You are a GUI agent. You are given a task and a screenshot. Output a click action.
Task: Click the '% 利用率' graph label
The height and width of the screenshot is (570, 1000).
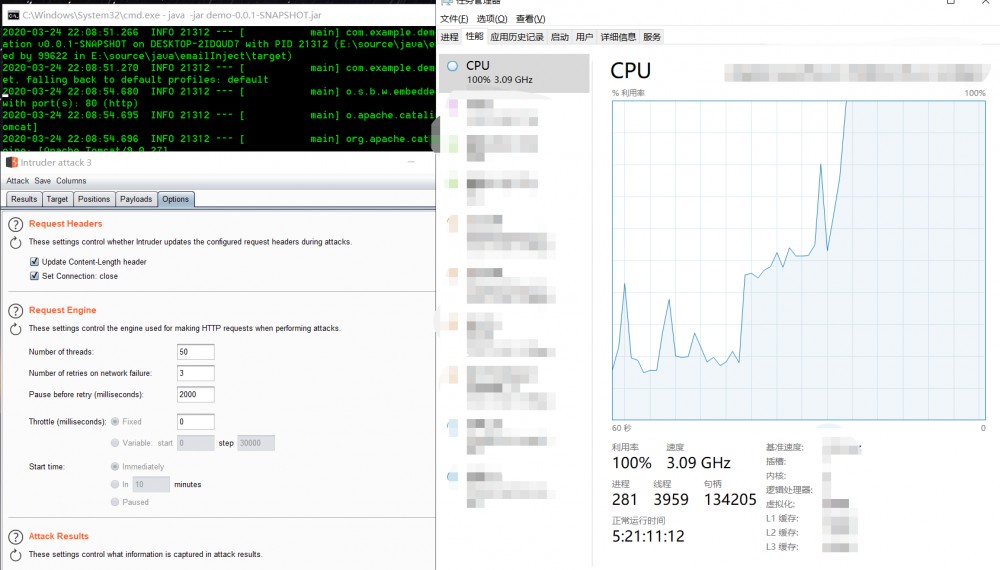click(628, 93)
